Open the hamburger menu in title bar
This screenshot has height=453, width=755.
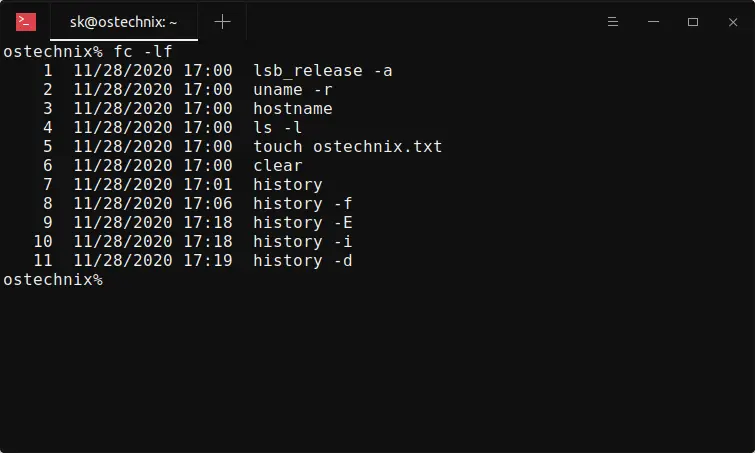(612, 22)
